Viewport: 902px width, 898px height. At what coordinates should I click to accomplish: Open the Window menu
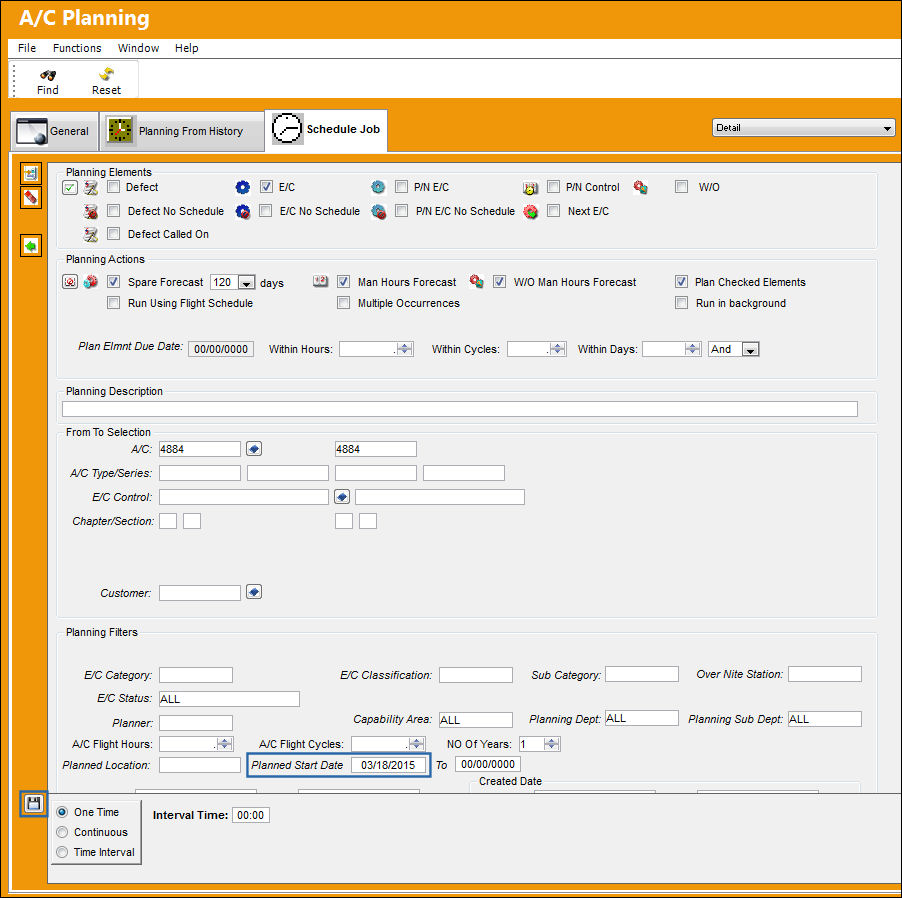click(x=138, y=48)
